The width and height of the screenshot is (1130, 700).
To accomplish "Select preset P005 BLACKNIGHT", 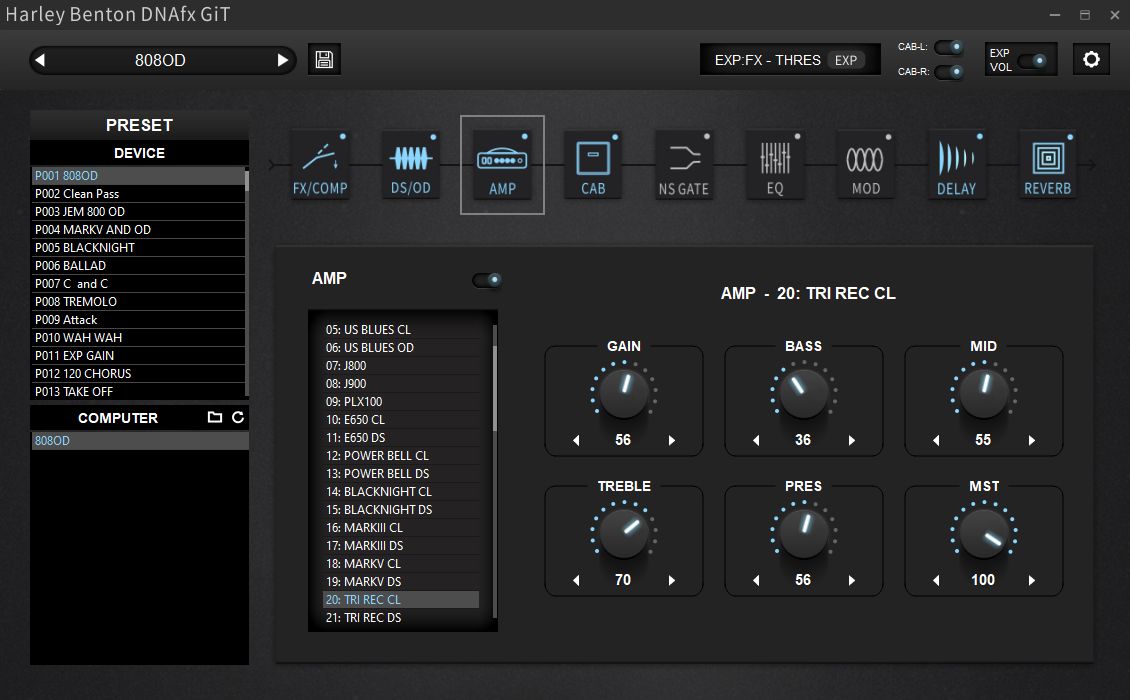I will click(138, 248).
